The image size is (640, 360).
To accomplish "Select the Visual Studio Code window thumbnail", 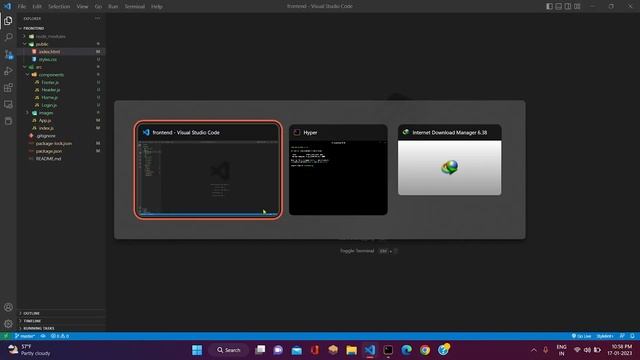I will pos(208,170).
